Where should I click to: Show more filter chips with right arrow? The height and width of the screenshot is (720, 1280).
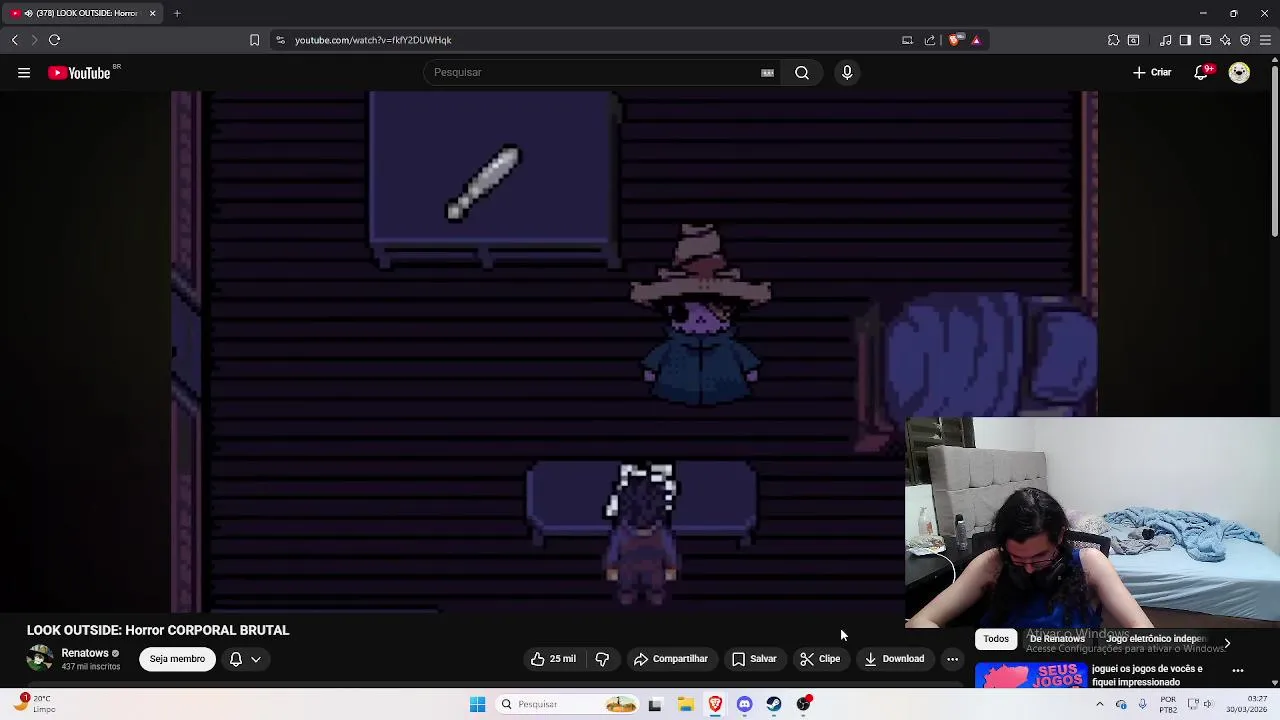1227,643
